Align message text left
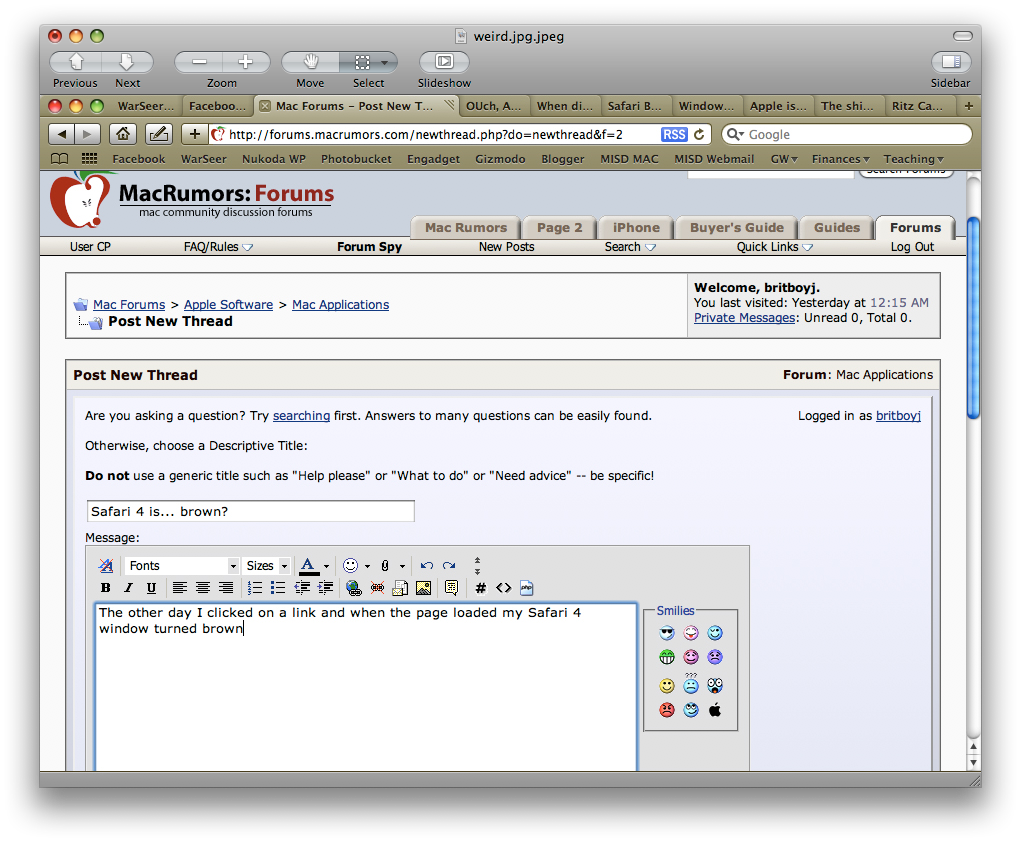This screenshot has height=842, width=1021. [x=180, y=588]
